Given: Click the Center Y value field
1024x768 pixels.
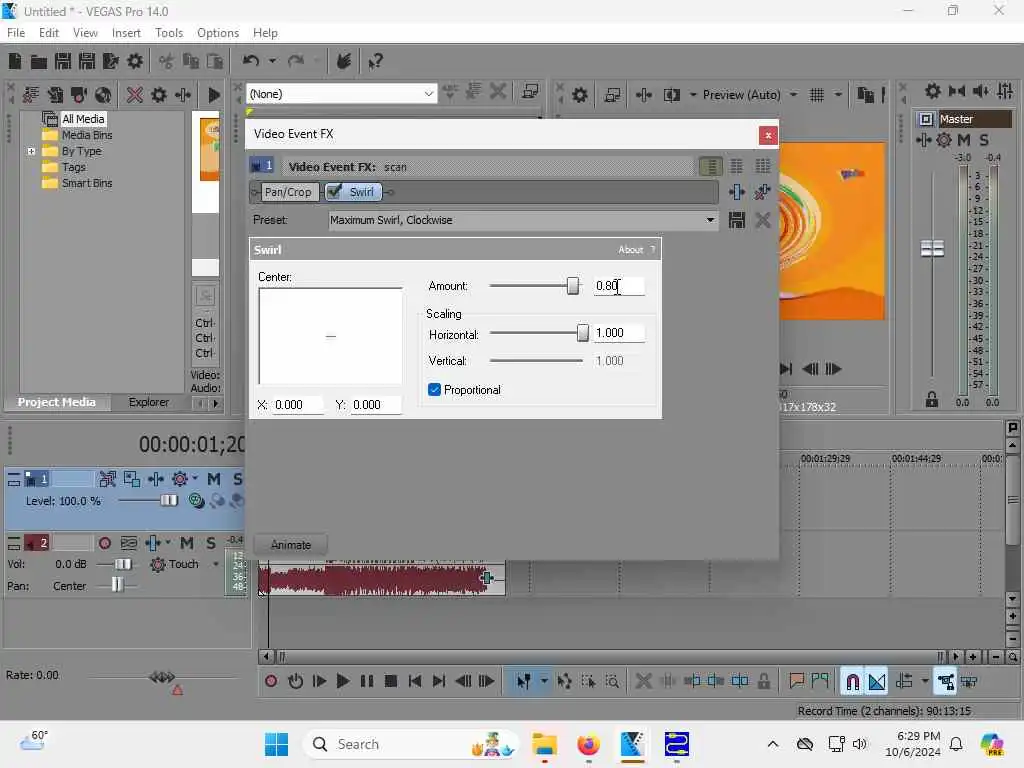Looking at the screenshot, I should coord(376,405).
